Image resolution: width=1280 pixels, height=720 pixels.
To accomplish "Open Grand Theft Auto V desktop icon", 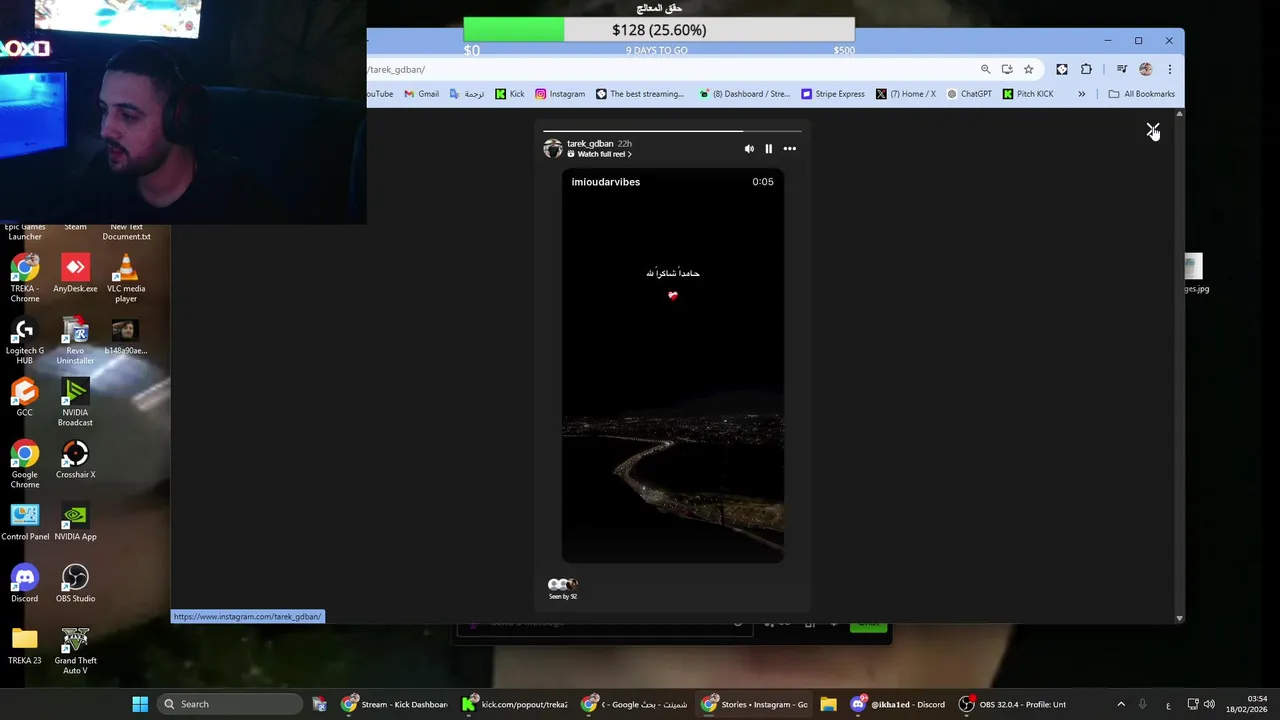I will click(x=75, y=650).
